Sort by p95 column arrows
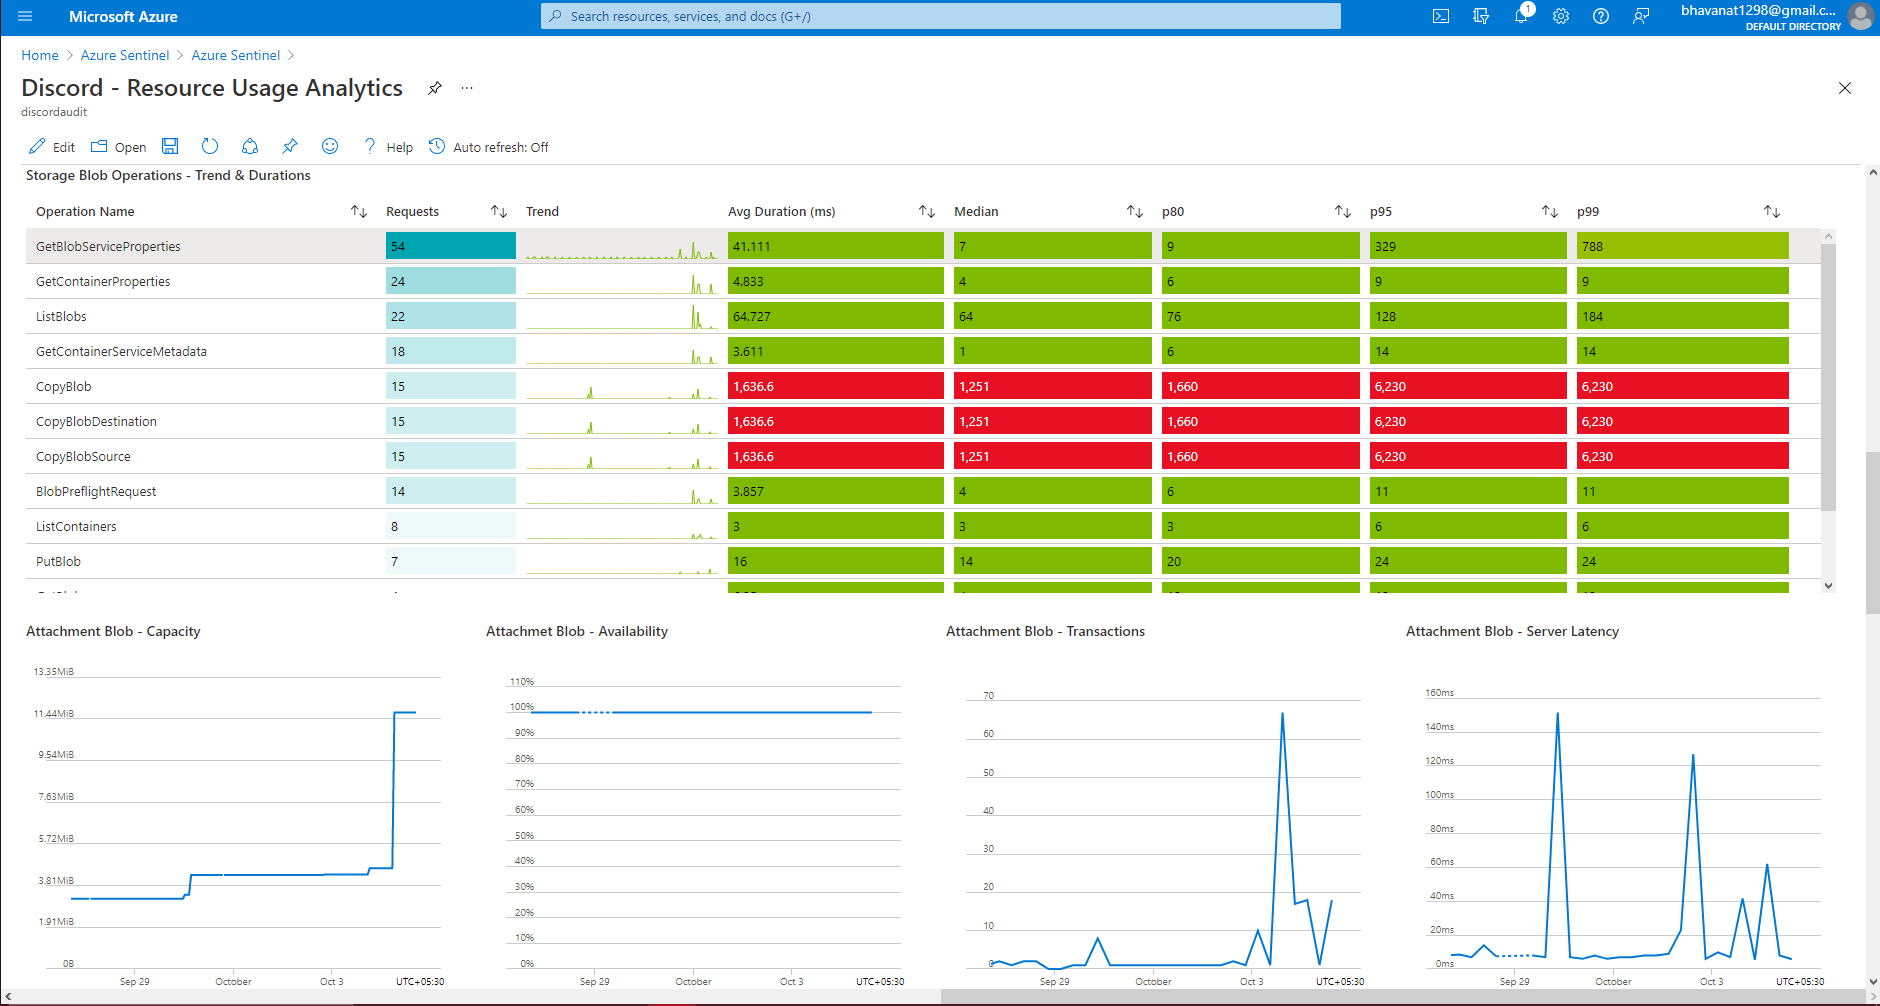Image resolution: width=1880 pixels, height=1006 pixels. point(1550,211)
